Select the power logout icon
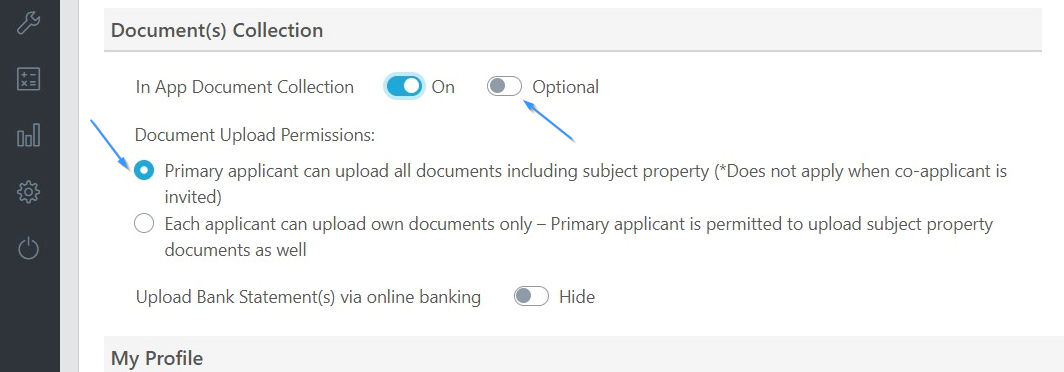This screenshot has height=372, width=1064. click(28, 248)
